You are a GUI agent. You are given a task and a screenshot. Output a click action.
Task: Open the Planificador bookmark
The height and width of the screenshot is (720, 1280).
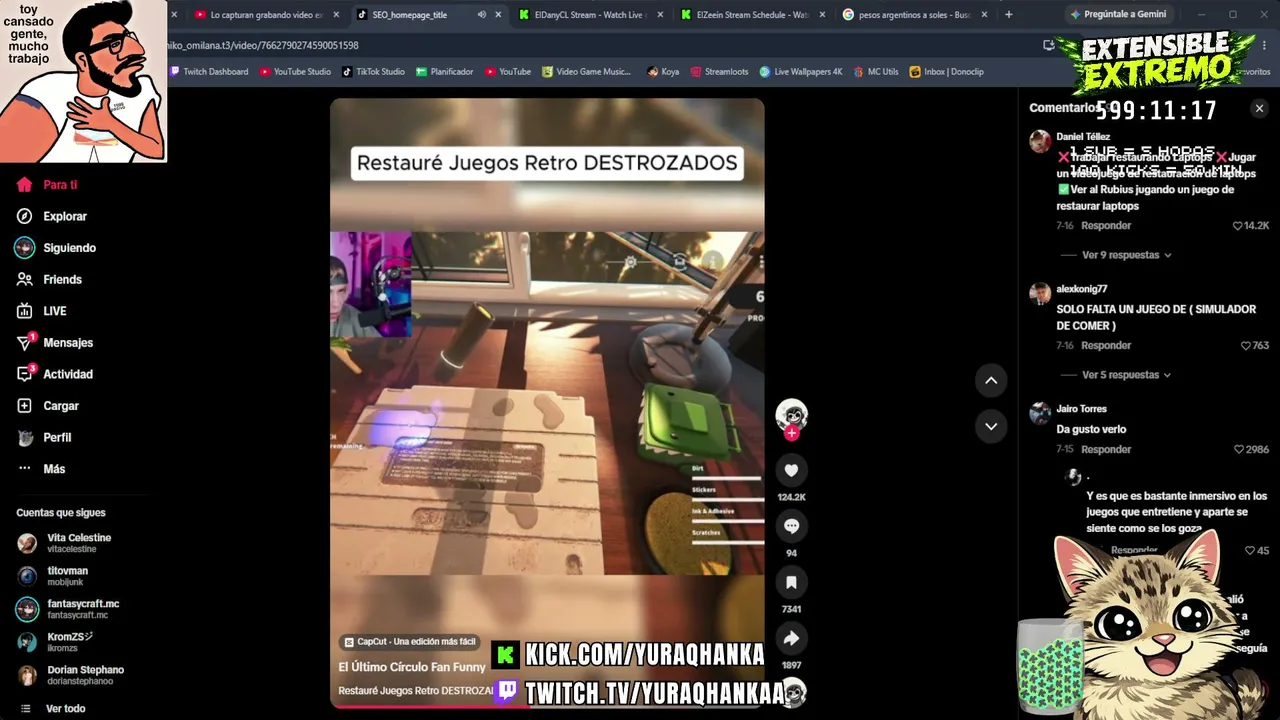click(x=445, y=72)
